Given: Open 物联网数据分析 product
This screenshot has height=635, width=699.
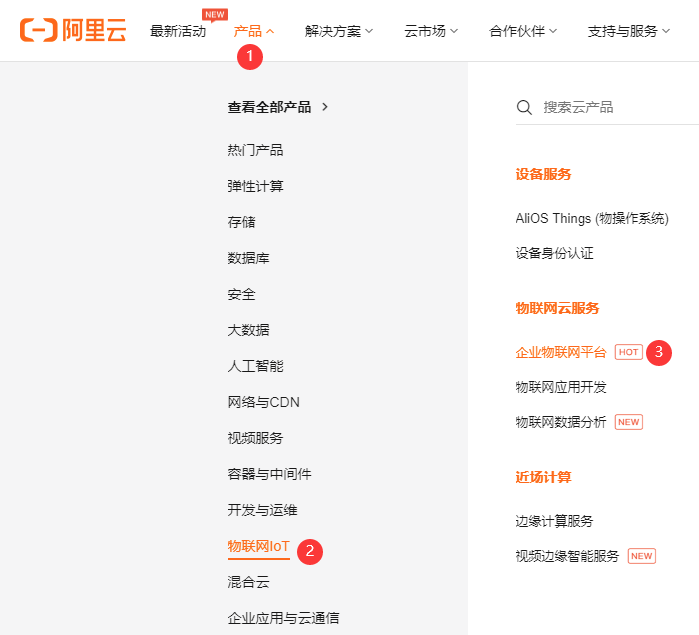Looking at the screenshot, I should [561, 422].
